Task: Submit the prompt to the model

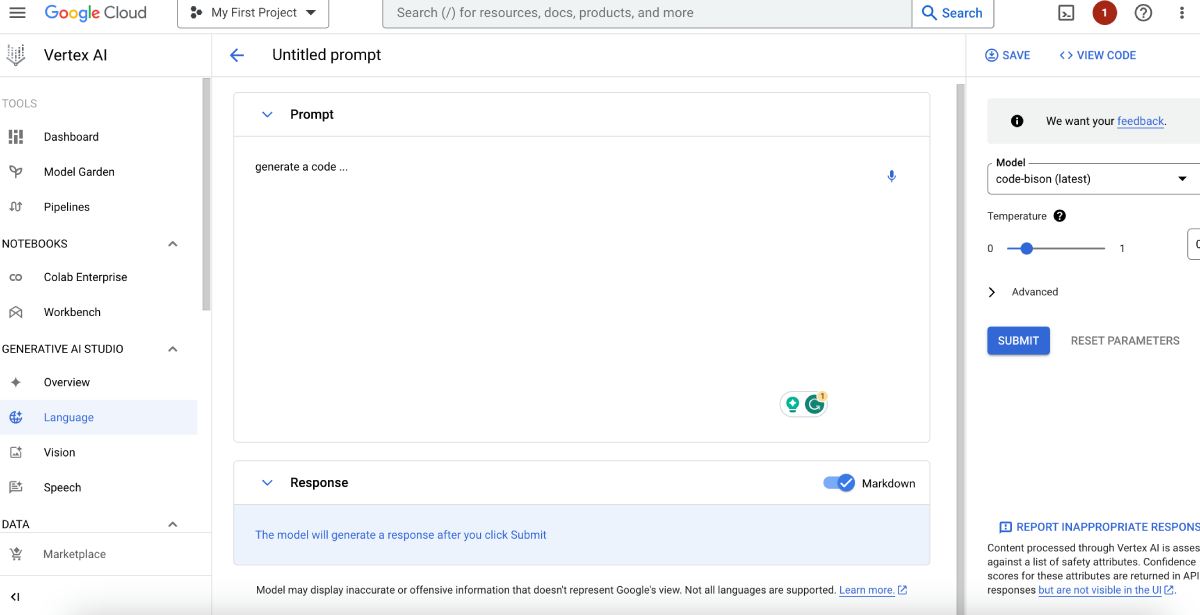Action: [1018, 340]
